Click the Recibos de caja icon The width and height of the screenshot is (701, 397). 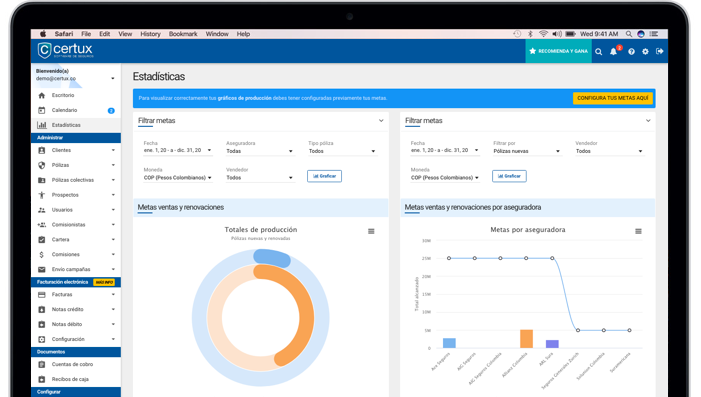pos(42,379)
